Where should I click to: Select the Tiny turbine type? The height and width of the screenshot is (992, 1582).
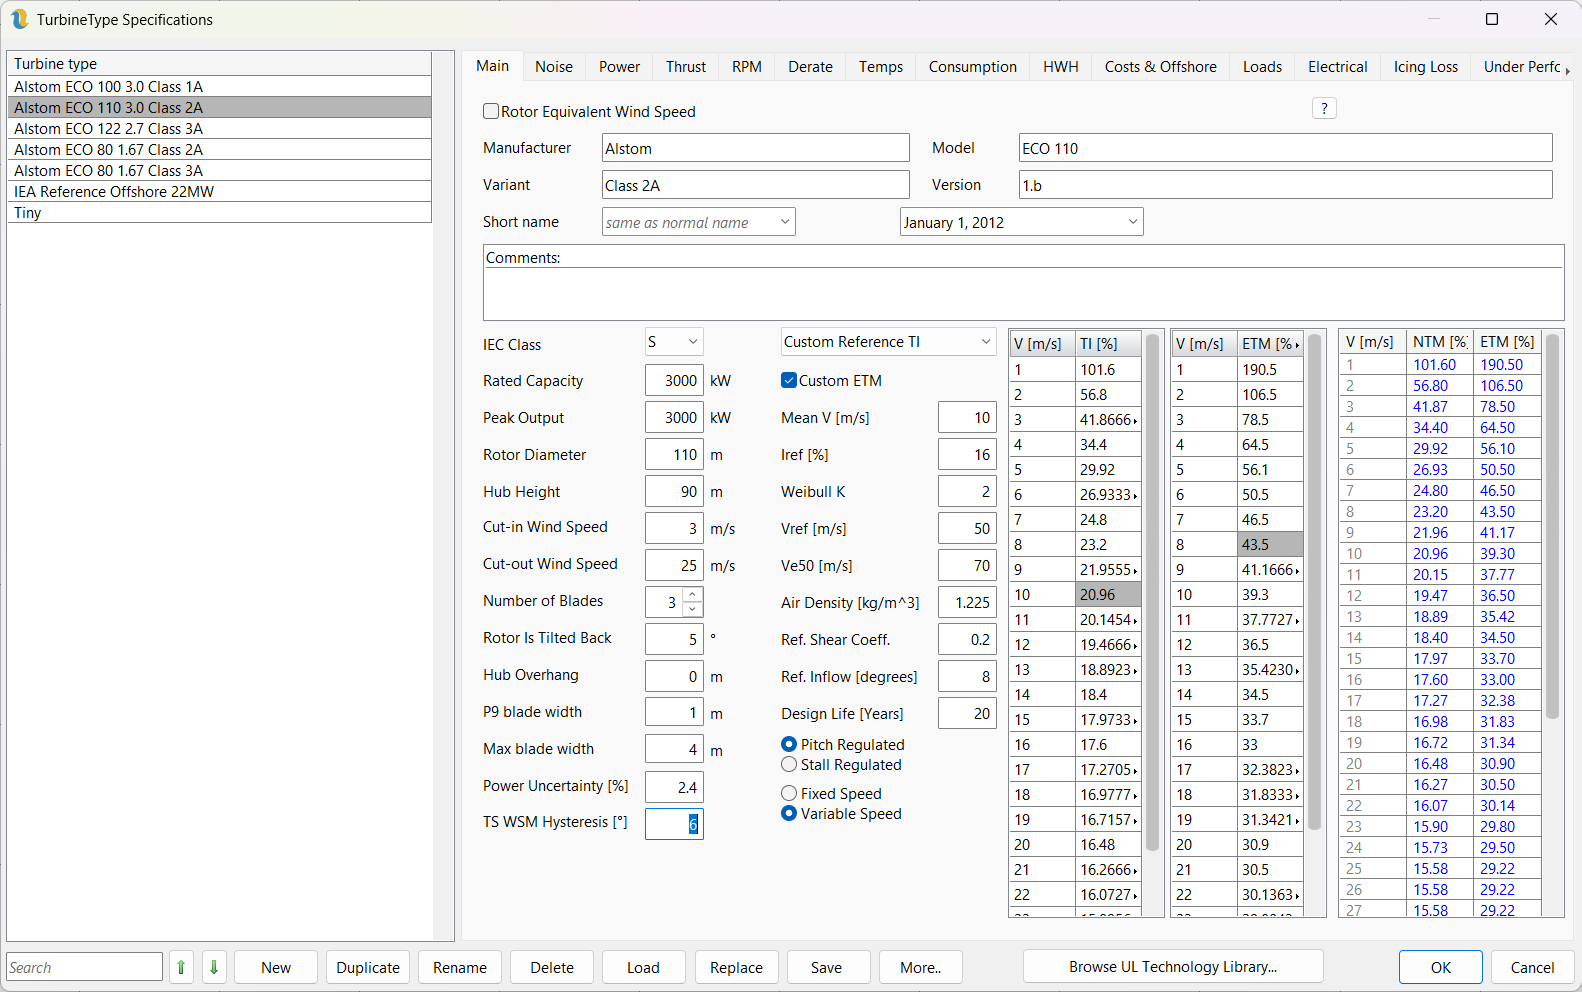pos(220,213)
